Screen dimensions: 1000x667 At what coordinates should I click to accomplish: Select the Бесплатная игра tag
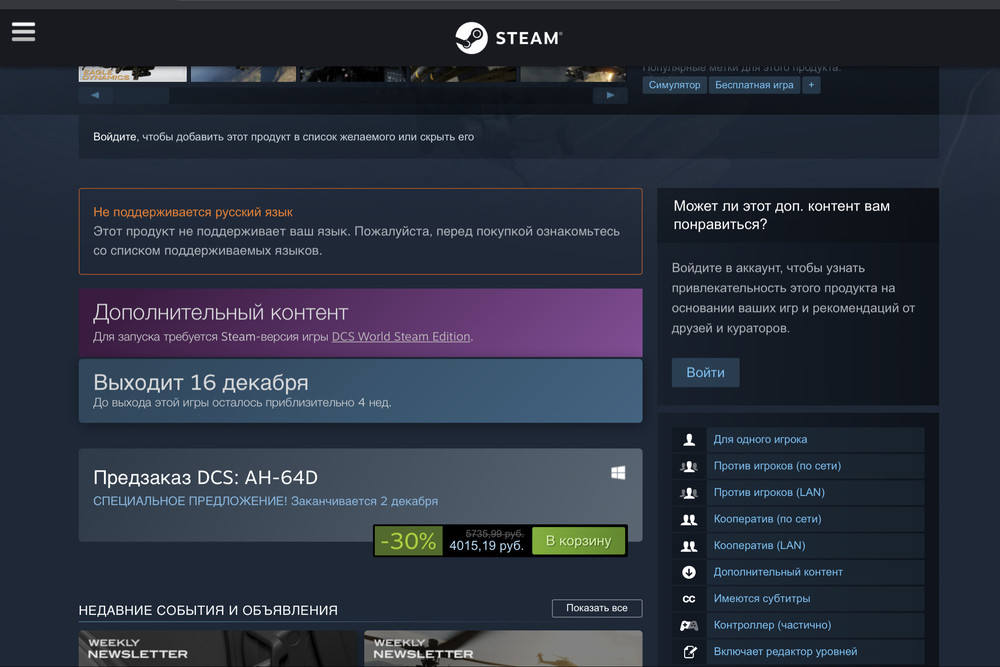[x=754, y=85]
